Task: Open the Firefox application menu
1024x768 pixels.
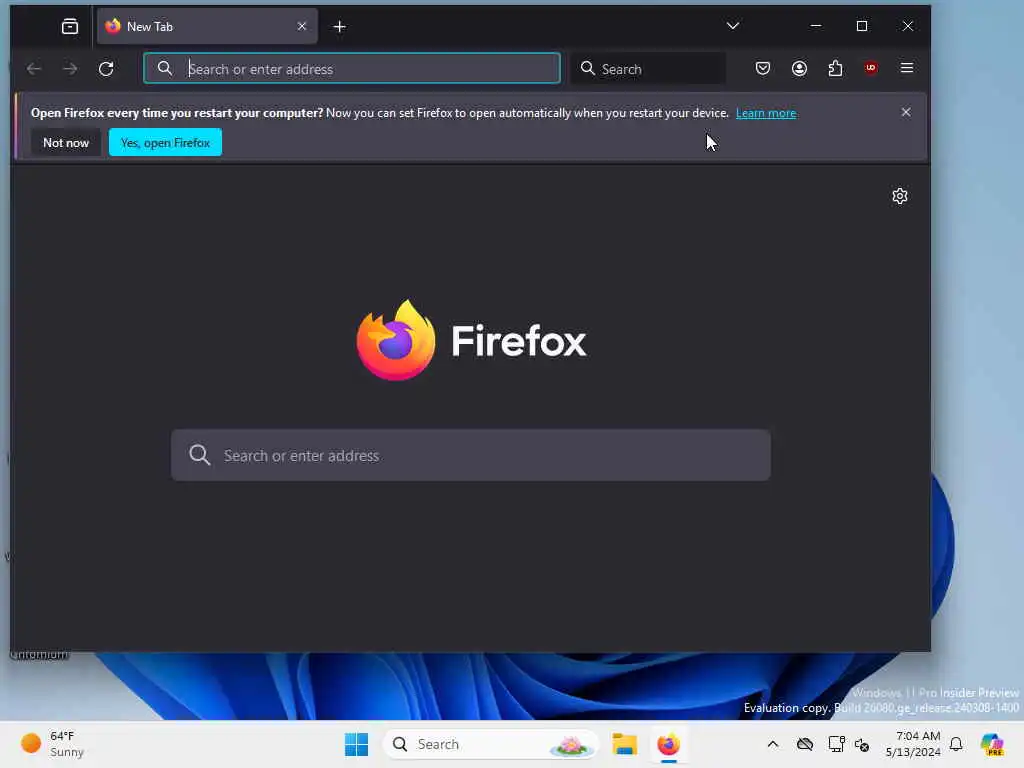Action: tap(906, 68)
